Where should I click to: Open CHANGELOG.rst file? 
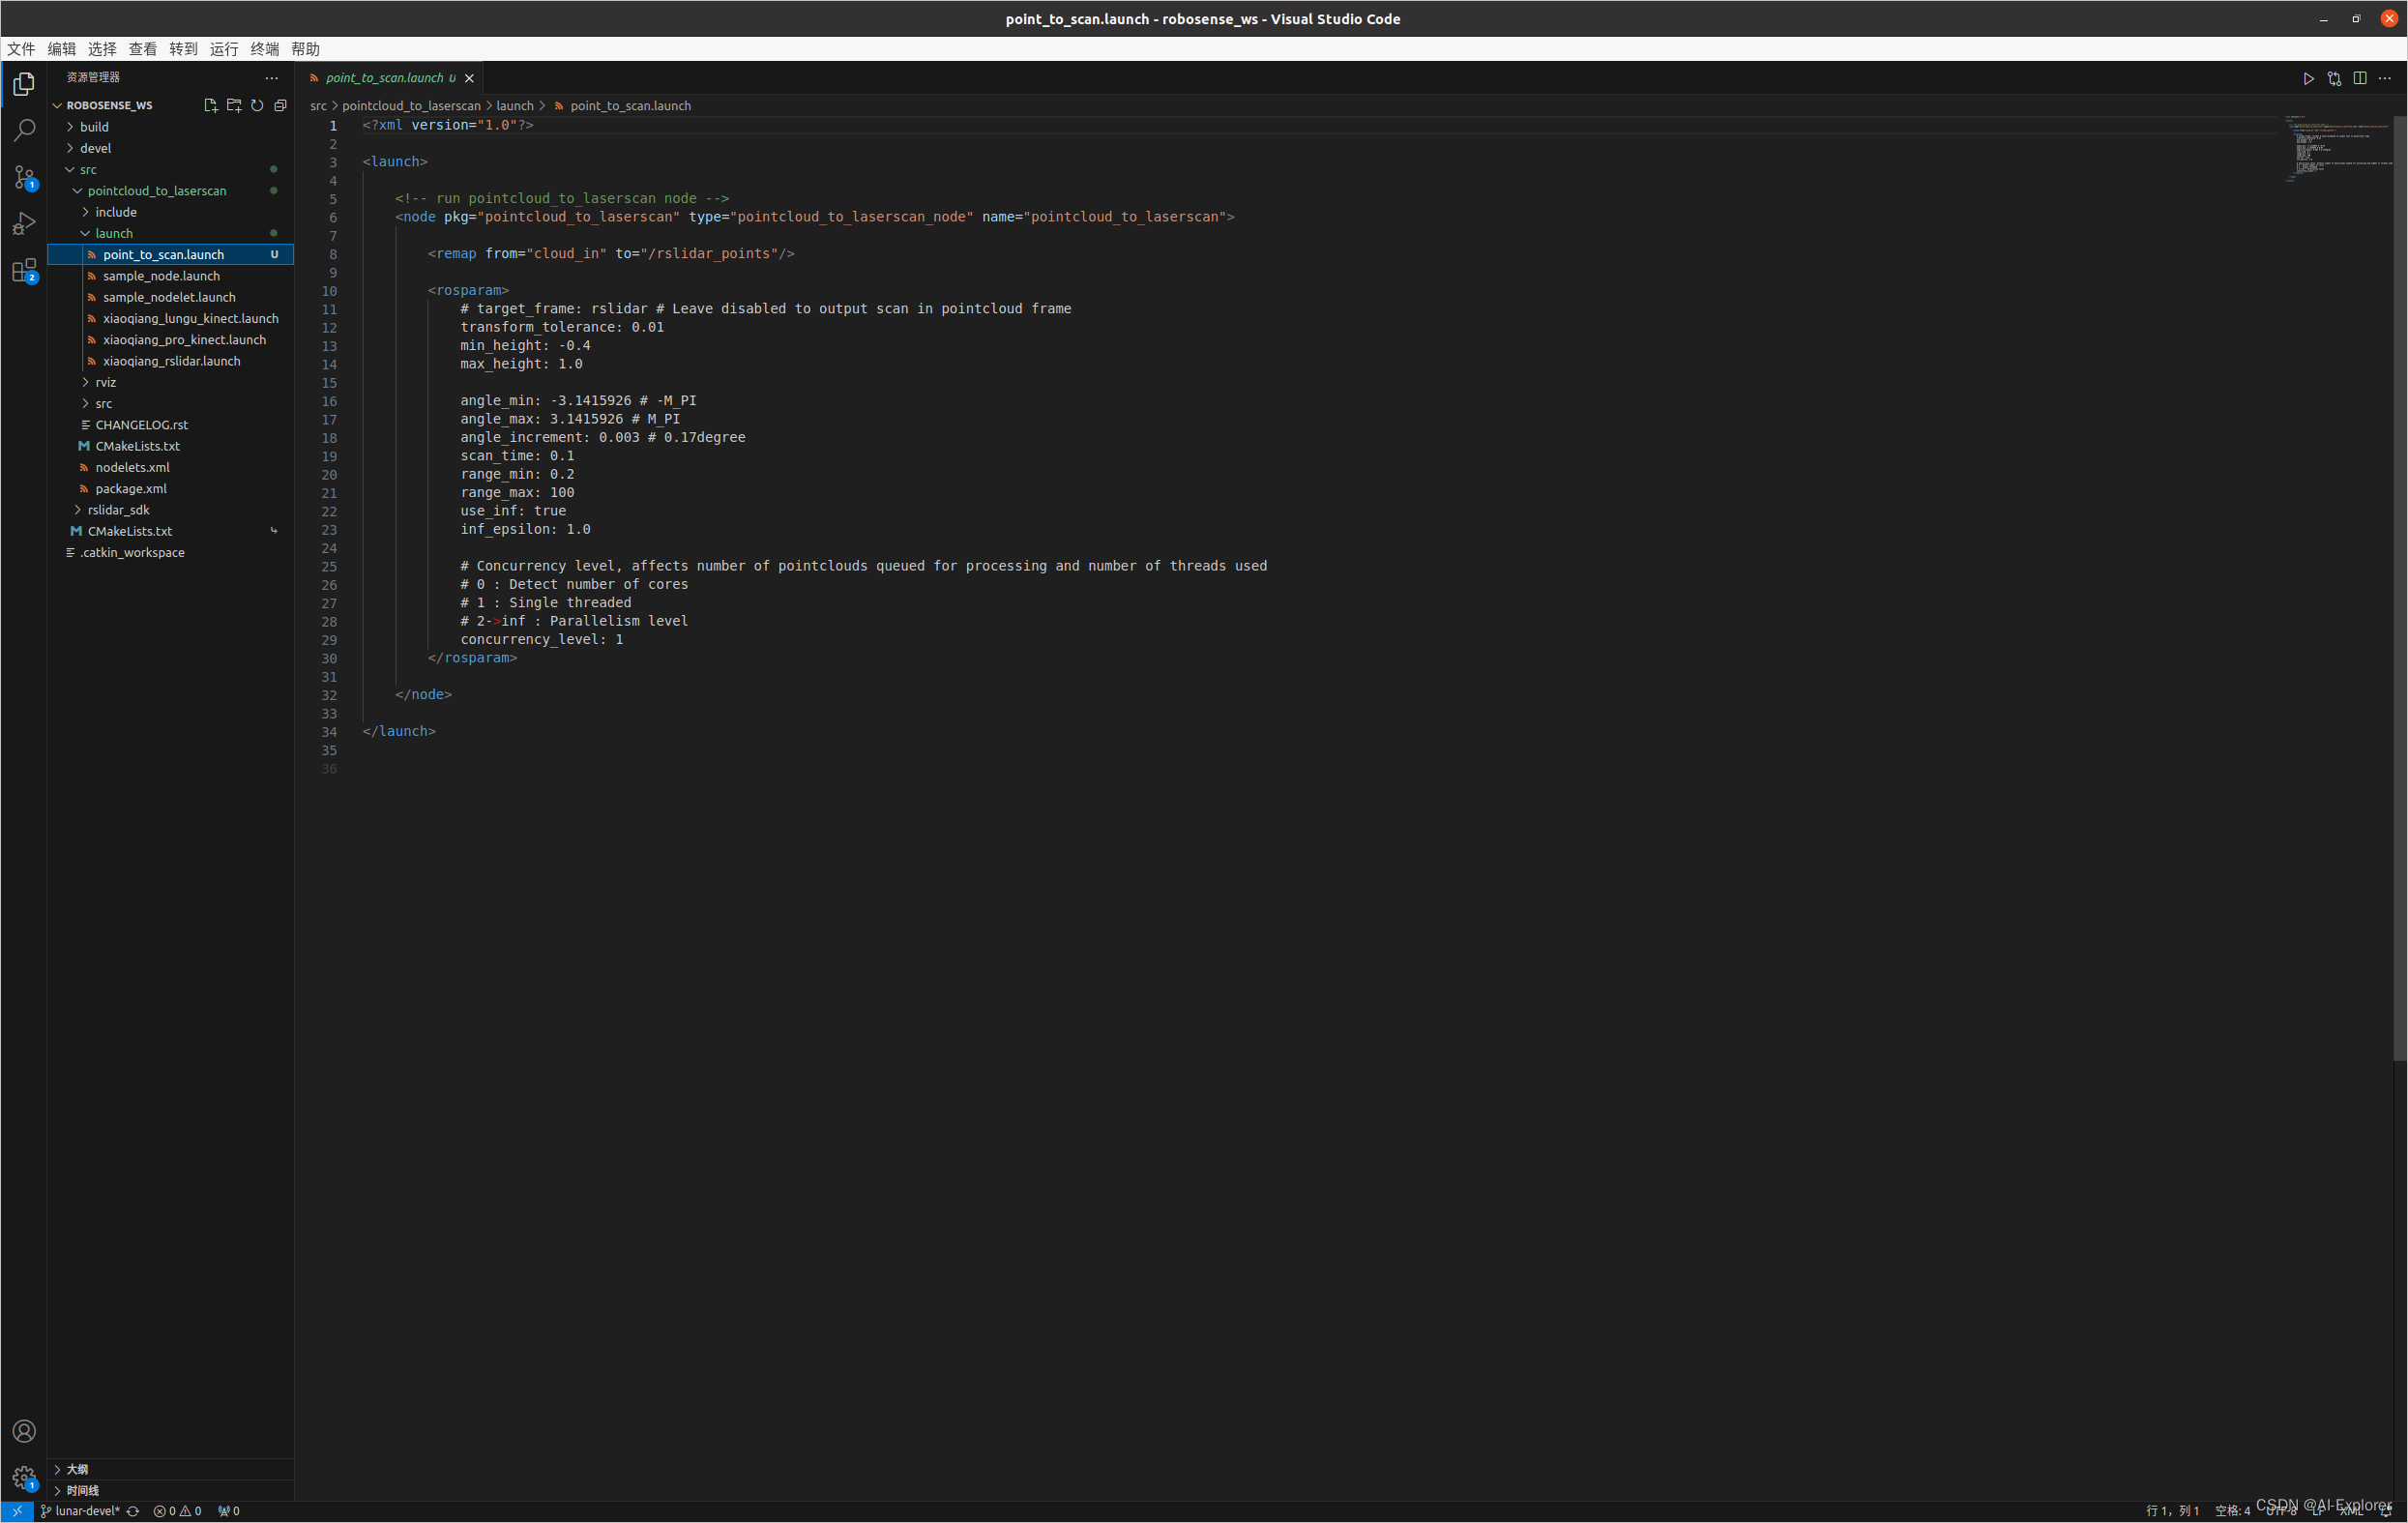pyautogui.click(x=171, y=425)
